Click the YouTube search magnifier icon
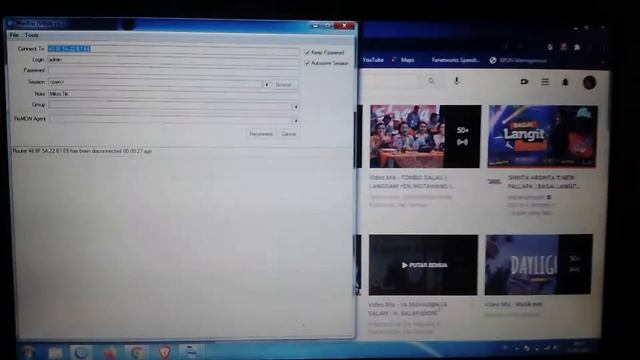This screenshot has height=360, width=640. [431, 81]
